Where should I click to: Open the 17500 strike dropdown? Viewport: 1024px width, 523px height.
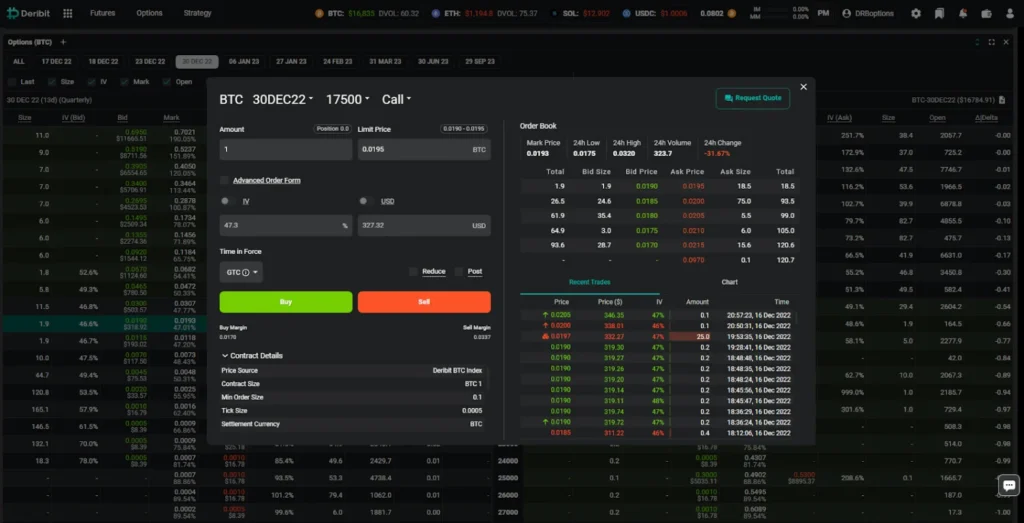(348, 99)
